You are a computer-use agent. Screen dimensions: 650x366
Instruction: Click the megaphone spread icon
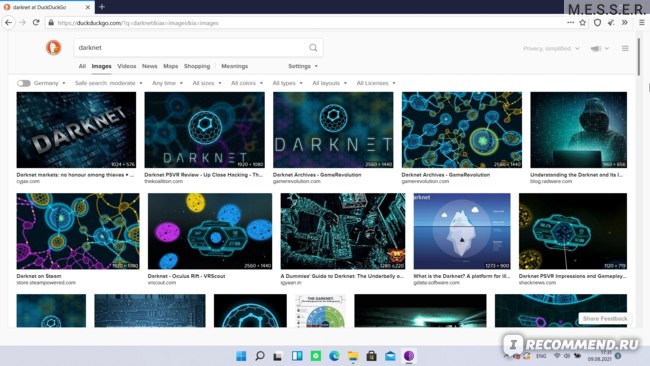(x=596, y=48)
